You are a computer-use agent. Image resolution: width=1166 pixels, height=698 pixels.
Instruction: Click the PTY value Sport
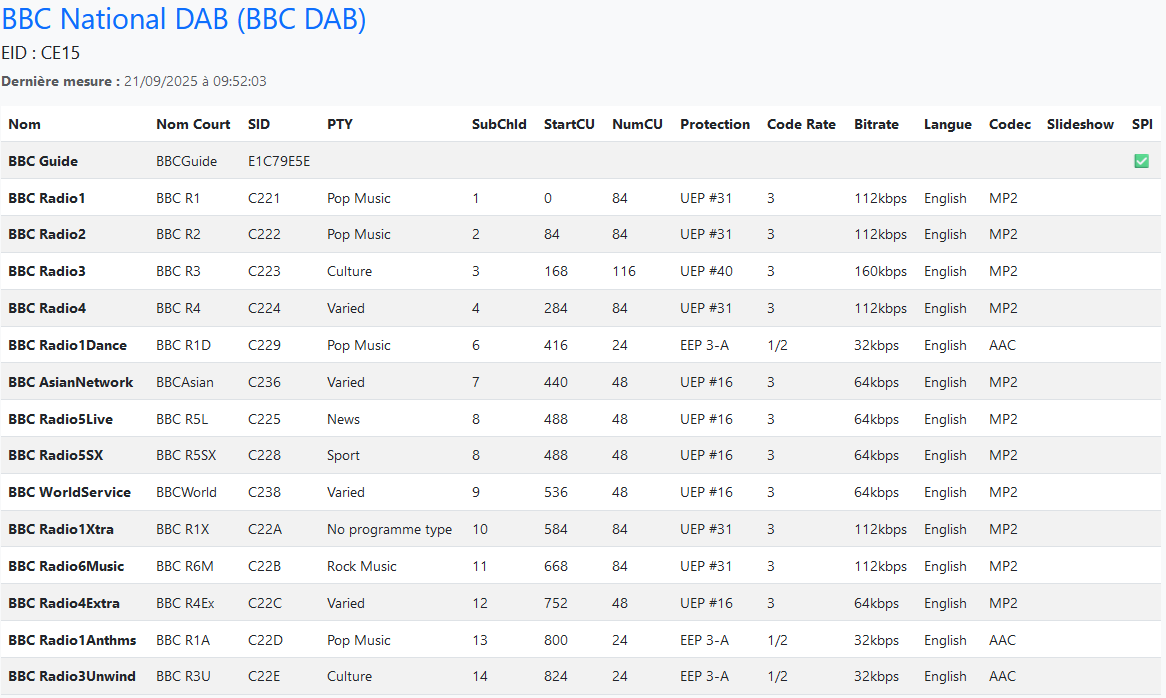[343, 456]
